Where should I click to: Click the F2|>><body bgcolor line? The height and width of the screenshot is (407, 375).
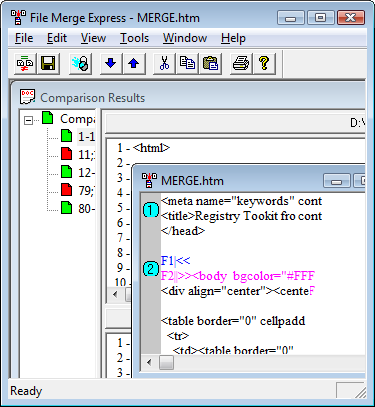(x=238, y=276)
